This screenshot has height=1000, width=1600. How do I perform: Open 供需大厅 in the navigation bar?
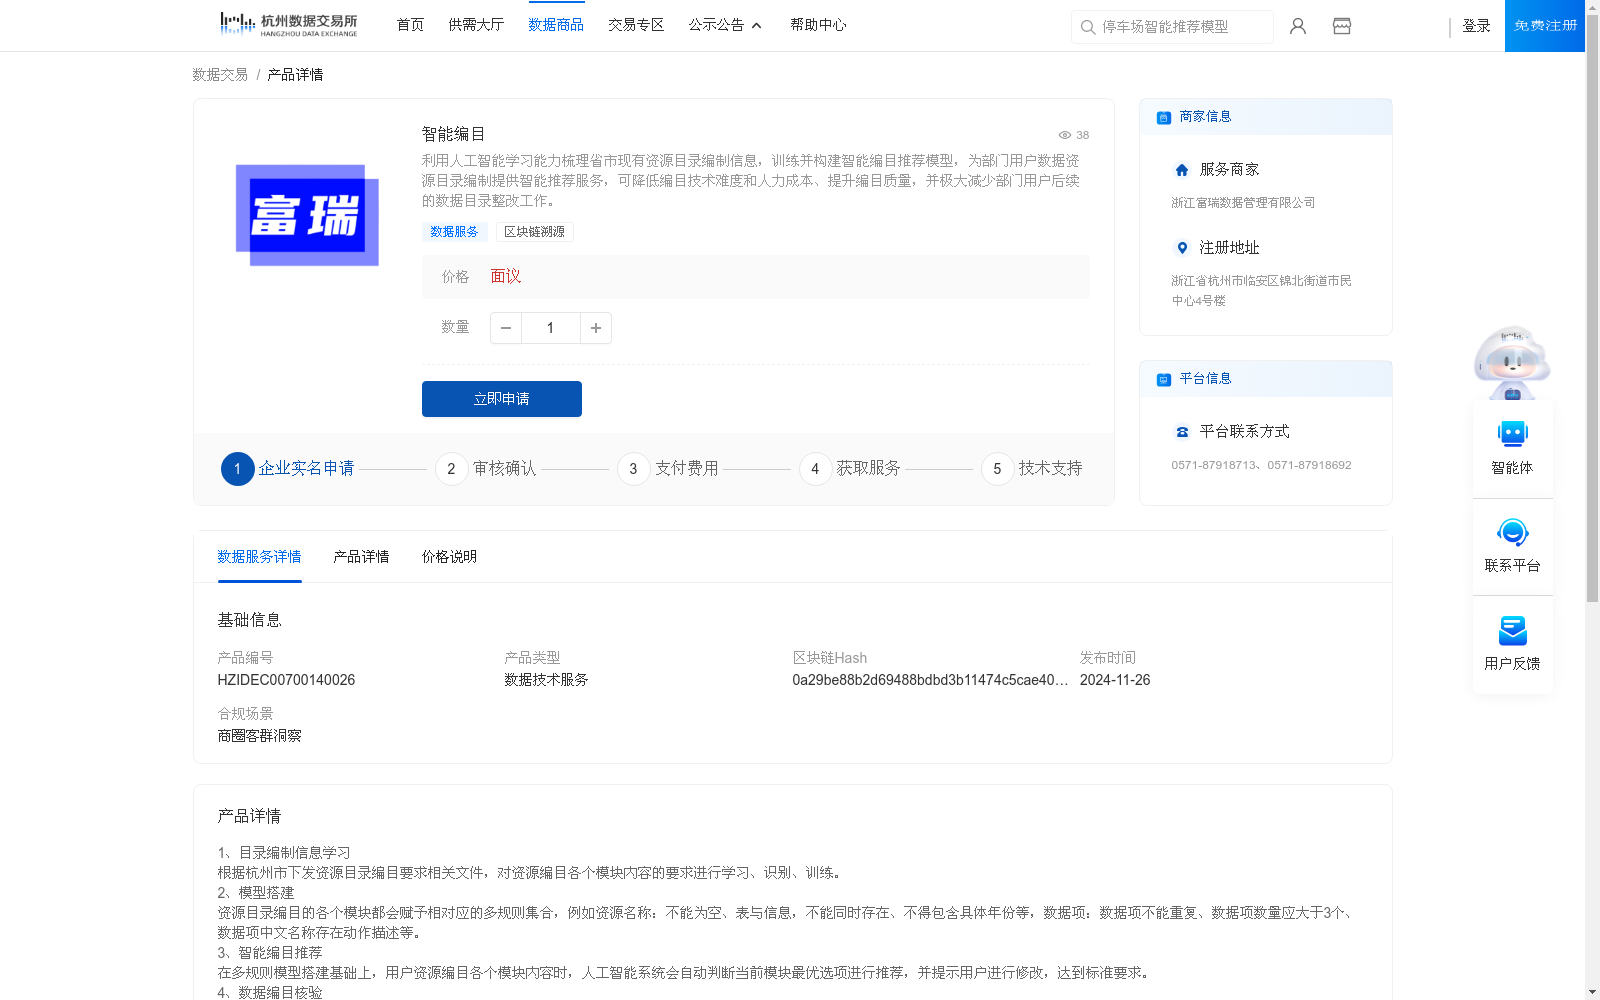(x=476, y=25)
